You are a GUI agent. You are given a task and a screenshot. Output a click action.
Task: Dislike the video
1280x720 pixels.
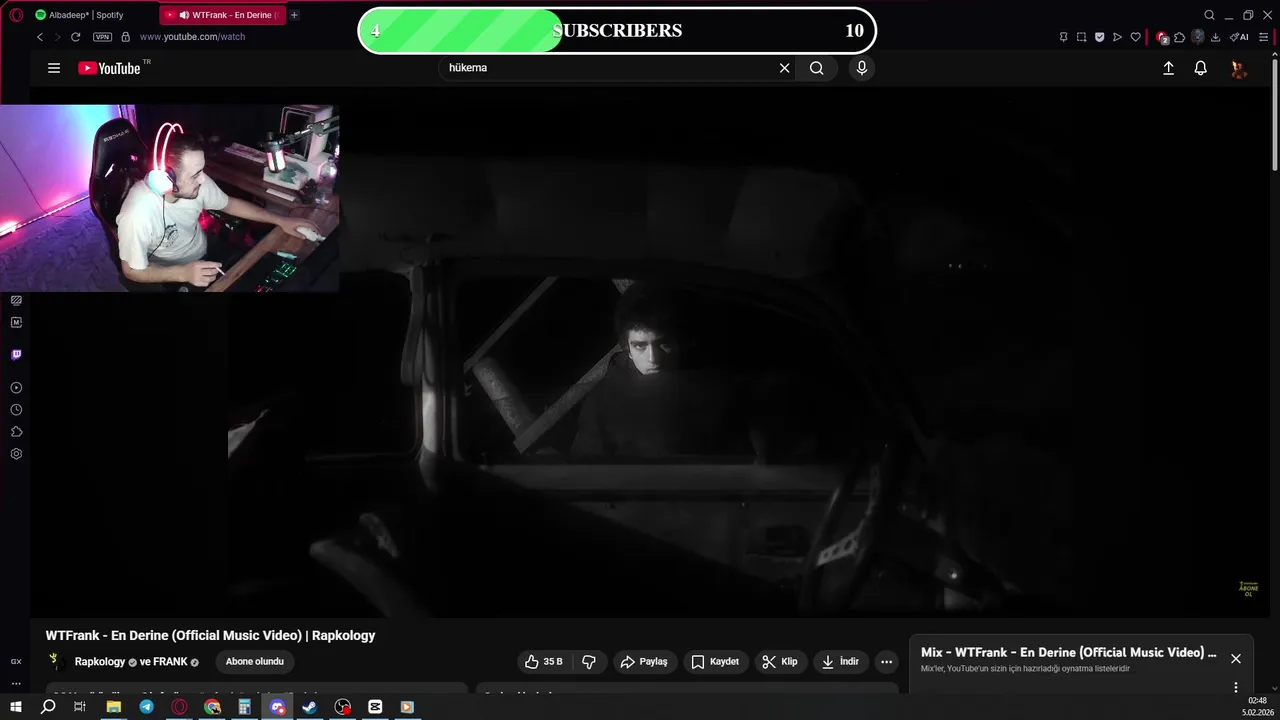pyautogui.click(x=589, y=662)
